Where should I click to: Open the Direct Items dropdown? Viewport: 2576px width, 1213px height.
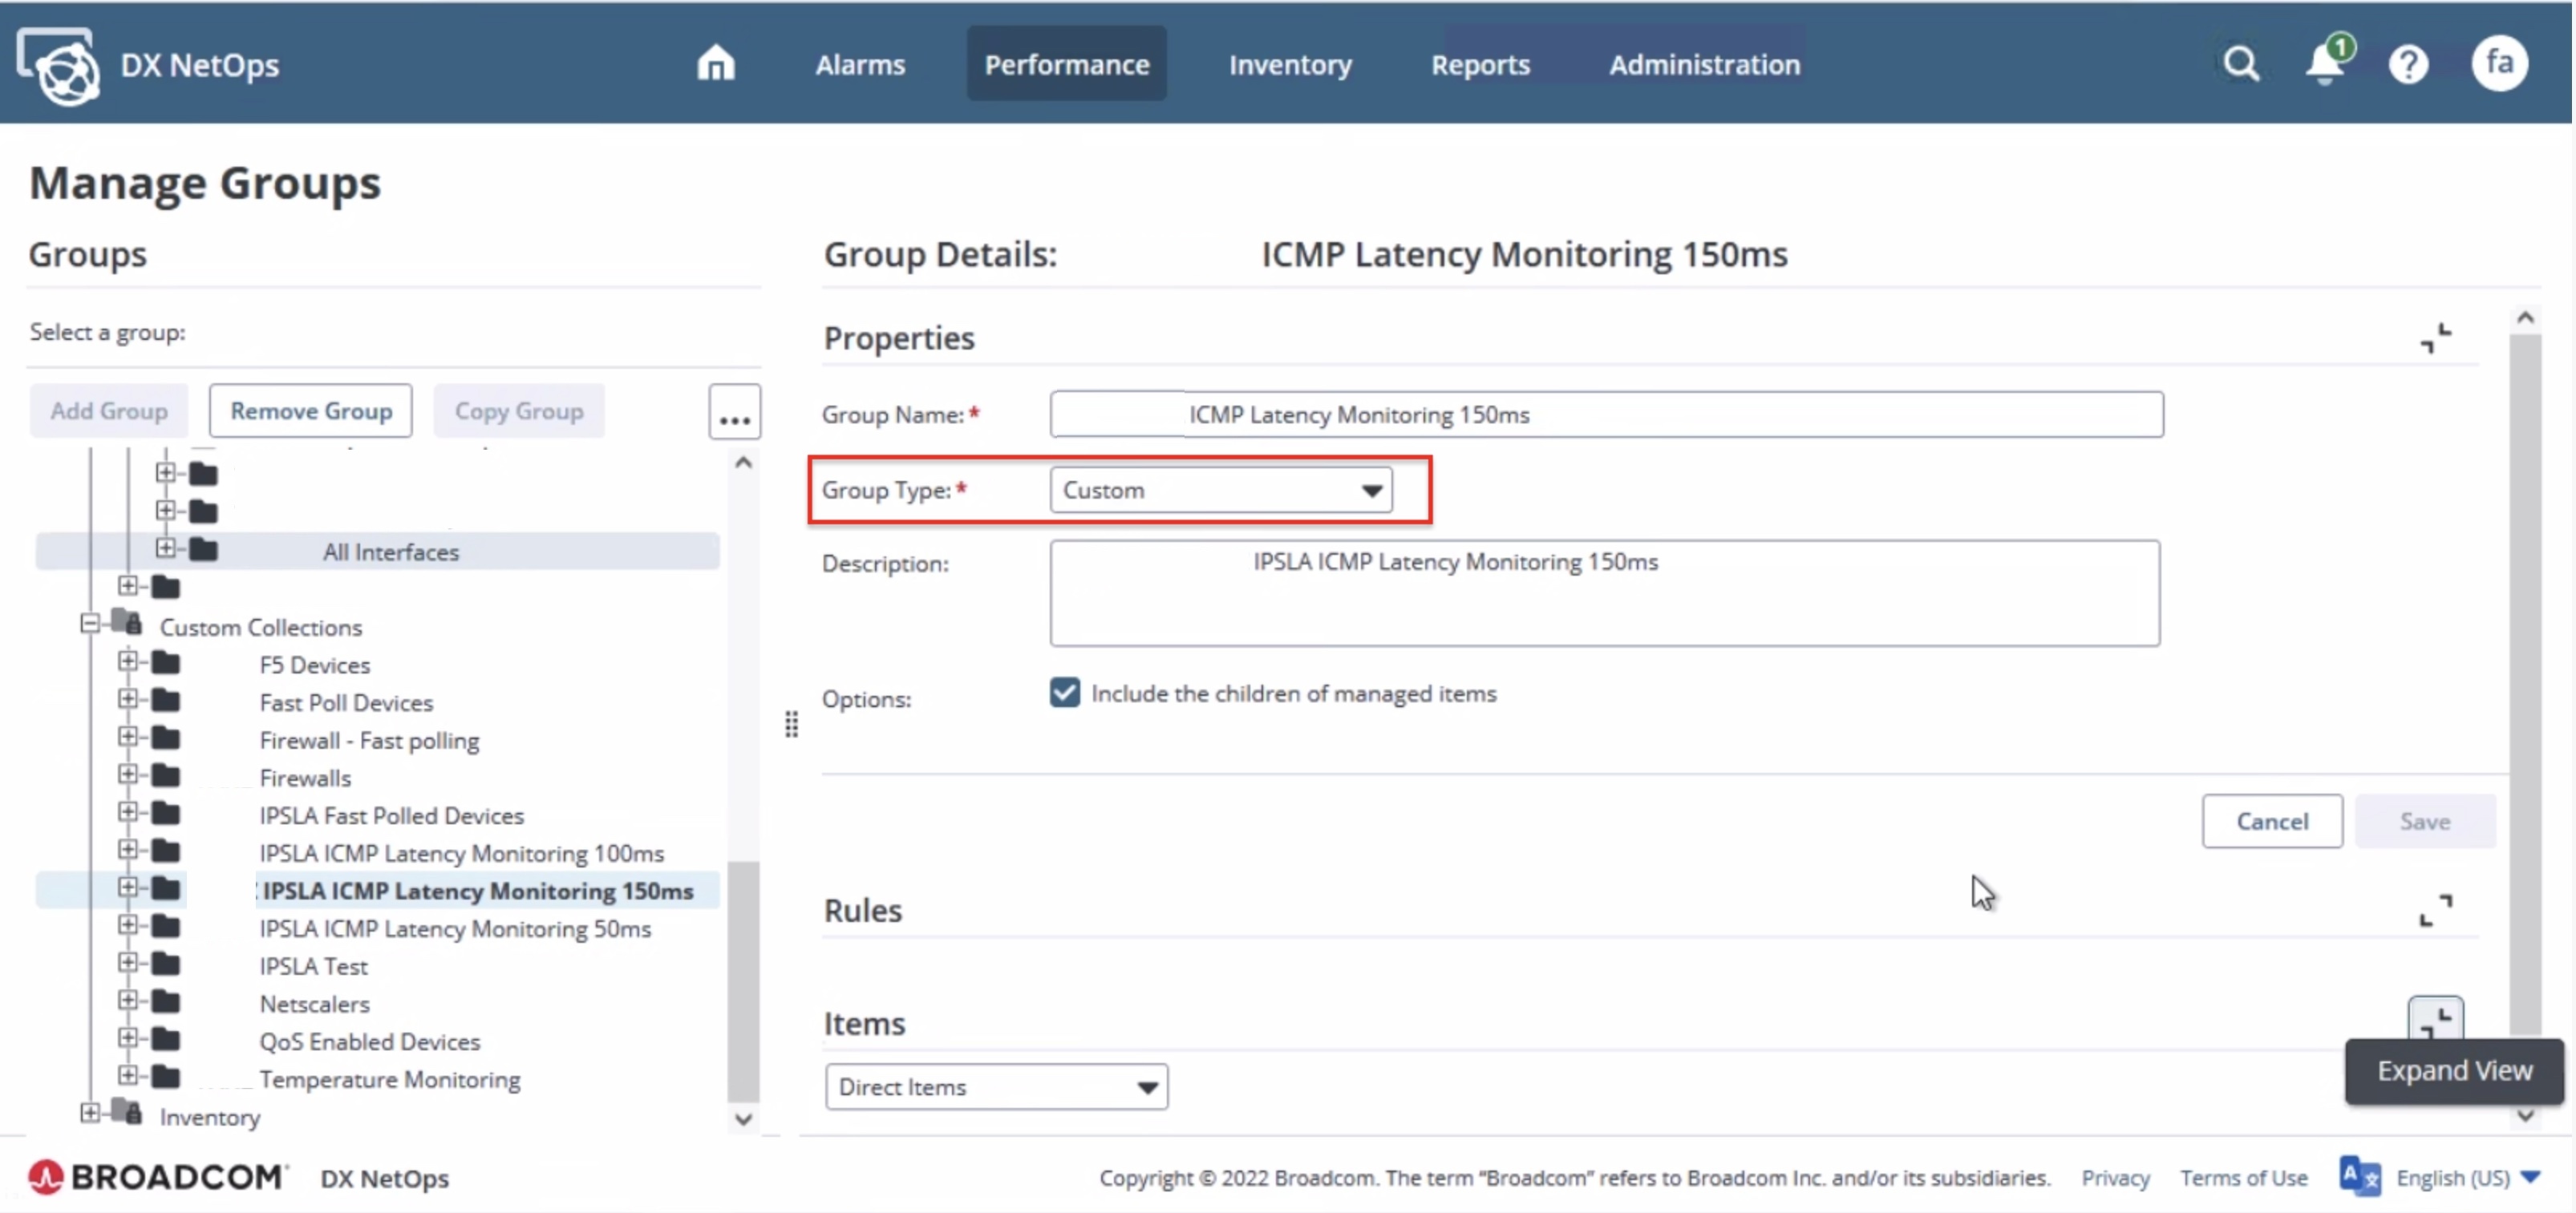(x=996, y=1086)
